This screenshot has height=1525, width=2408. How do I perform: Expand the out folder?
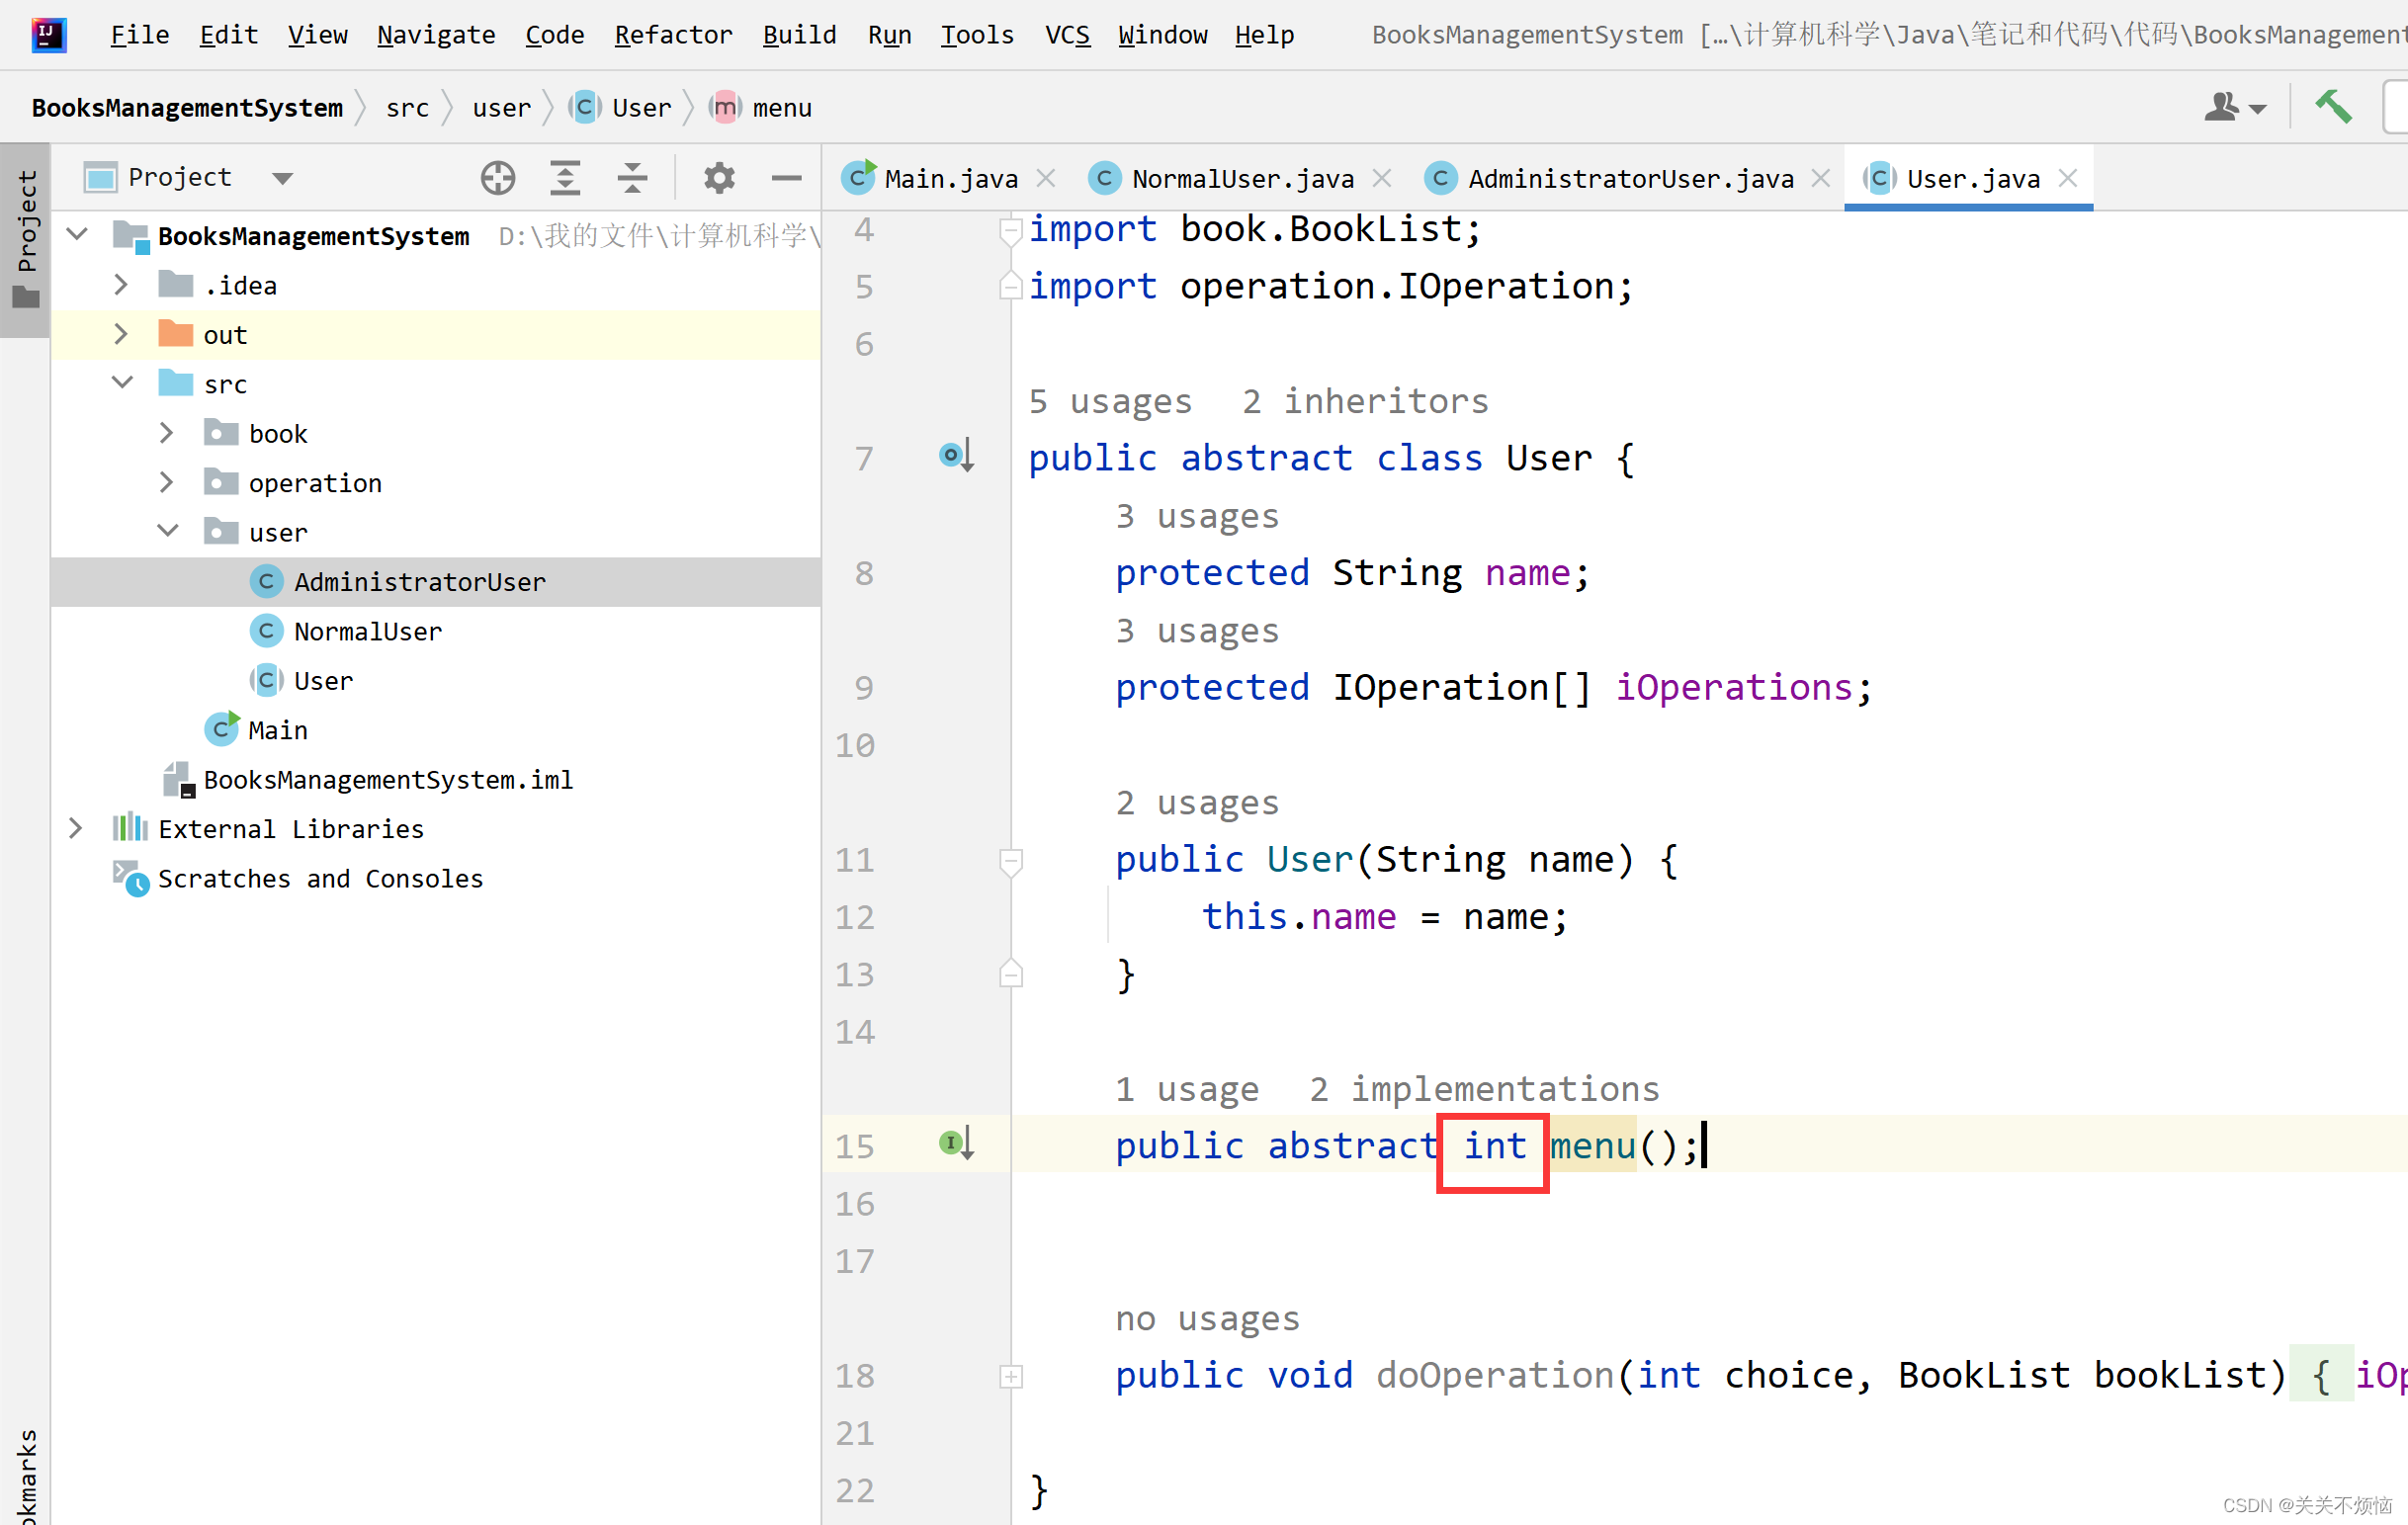[x=121, y=334]
